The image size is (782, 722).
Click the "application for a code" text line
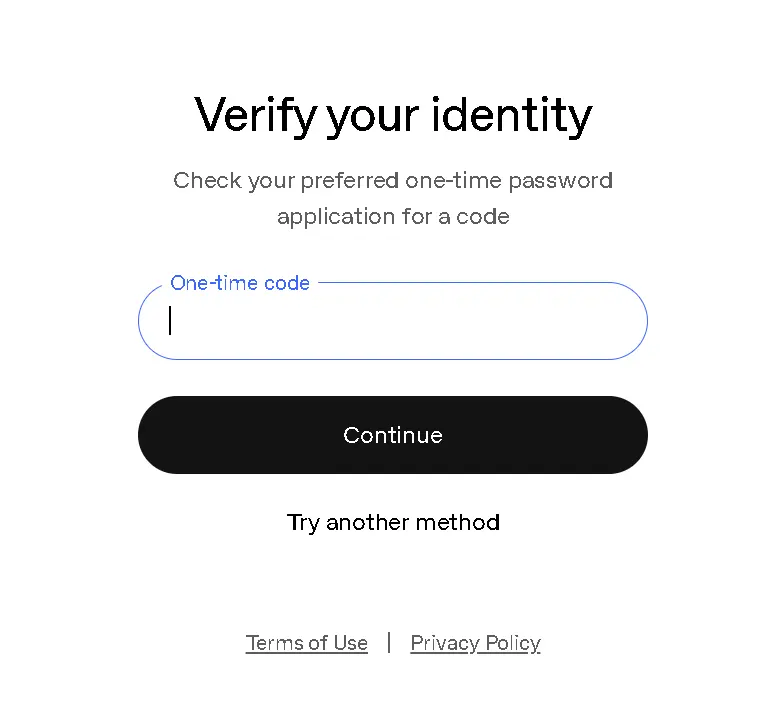pos(393,217)
